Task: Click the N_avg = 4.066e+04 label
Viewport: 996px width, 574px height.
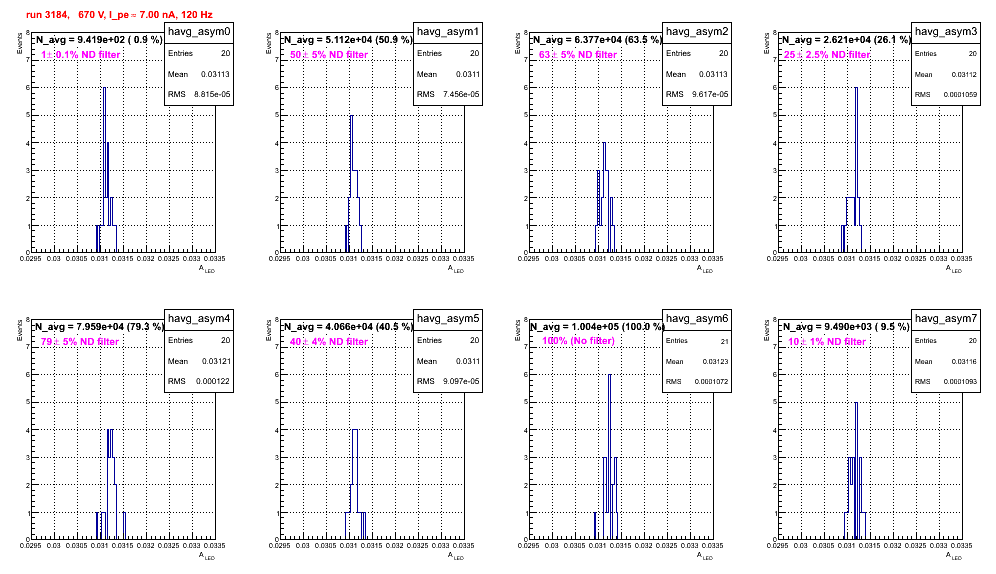Action: click(x=348, y=327)
